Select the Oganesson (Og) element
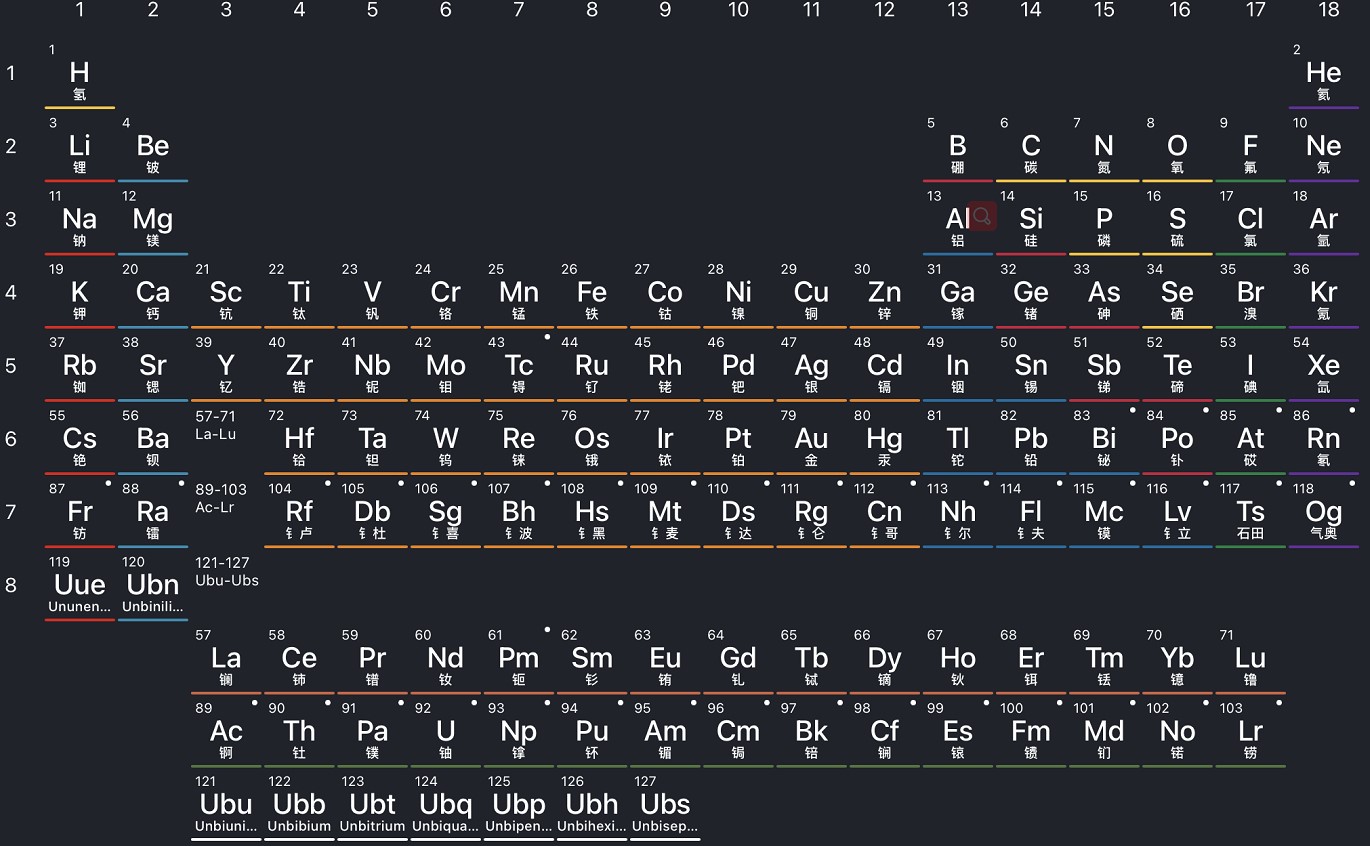 1323,515
